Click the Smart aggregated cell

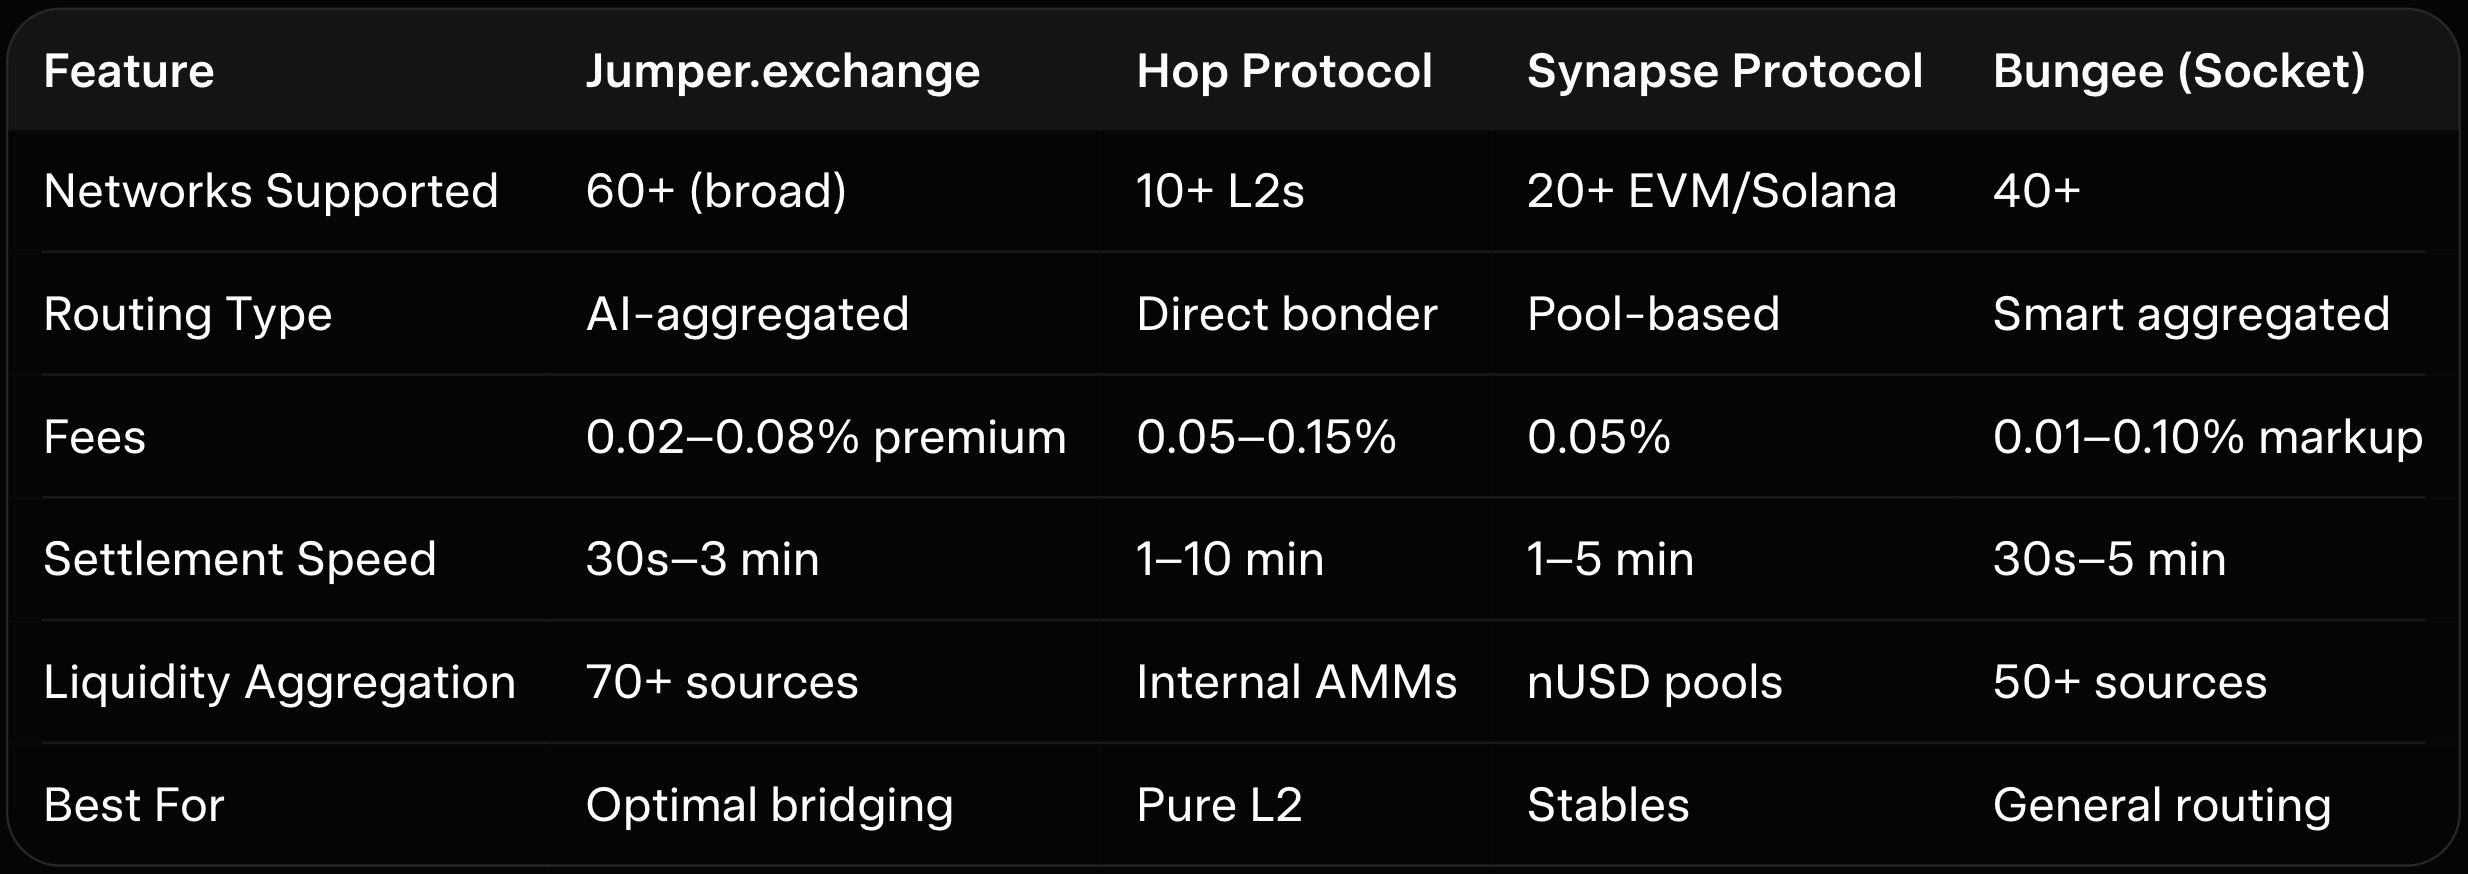[2191, 314]
